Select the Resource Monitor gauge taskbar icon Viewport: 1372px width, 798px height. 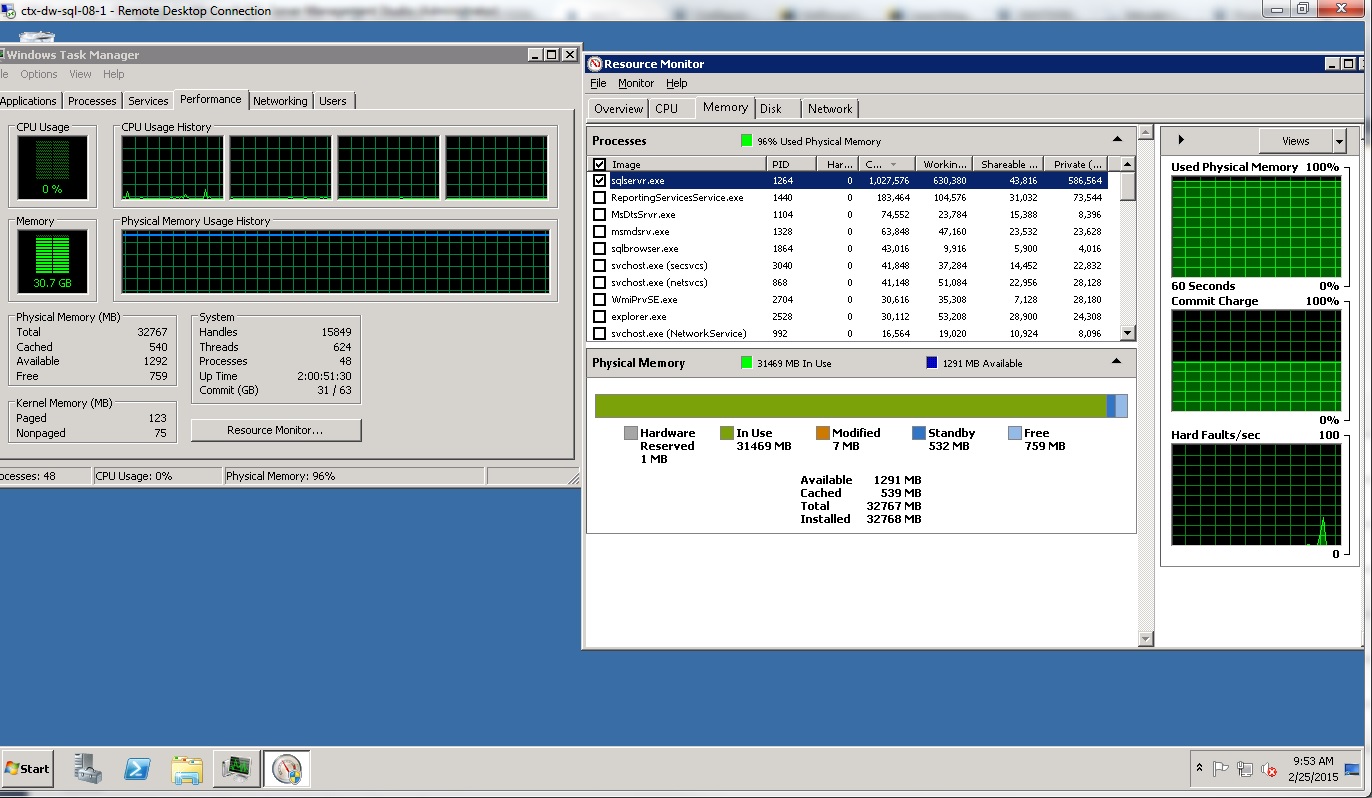(x=286, y=769)
